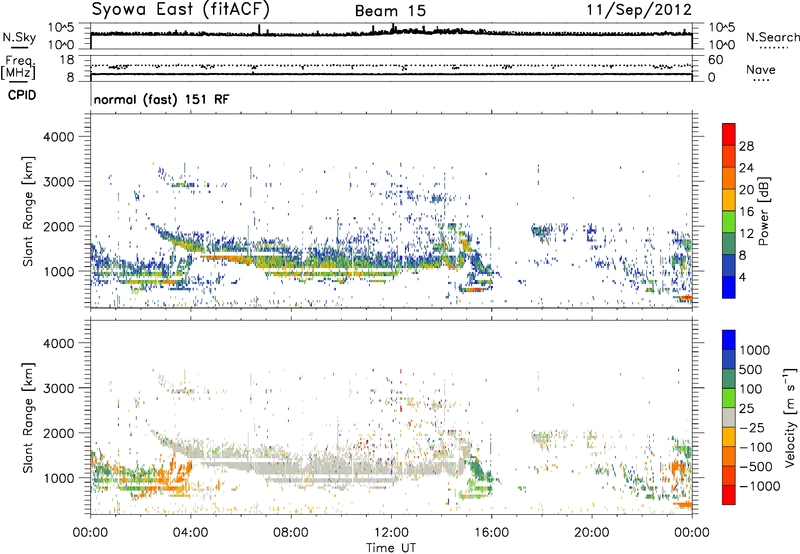Viewport: 800px width, 554px height.
Task: Click the "3000" tick beside Velocity panel
Action: click(x=58, y=388)
